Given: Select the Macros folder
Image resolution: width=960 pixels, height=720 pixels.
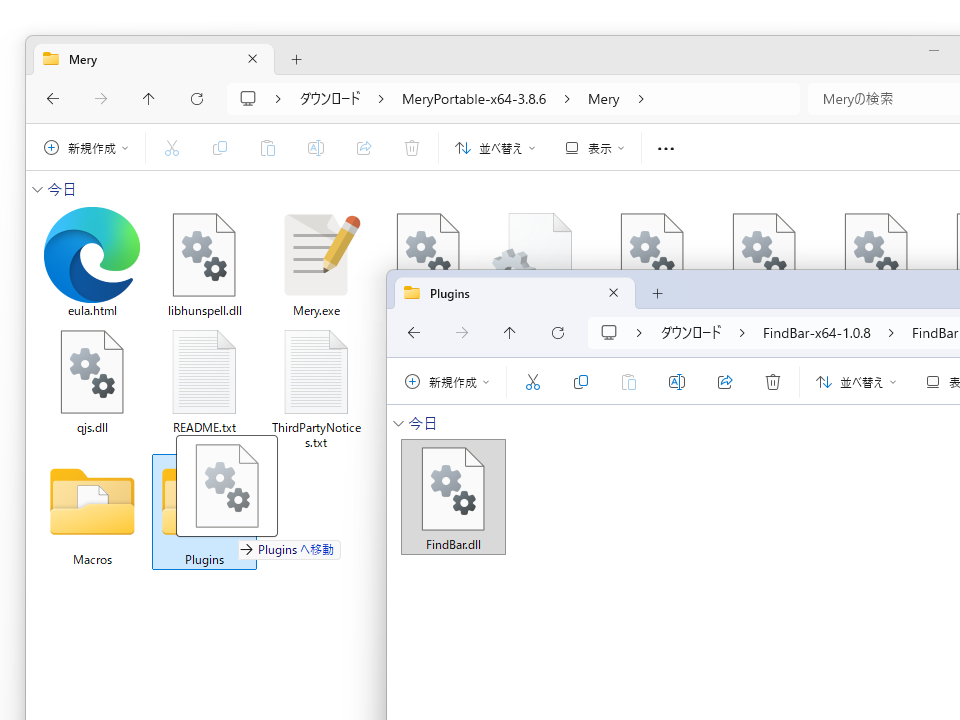Looking at the screenshot, I should point(92,516).
